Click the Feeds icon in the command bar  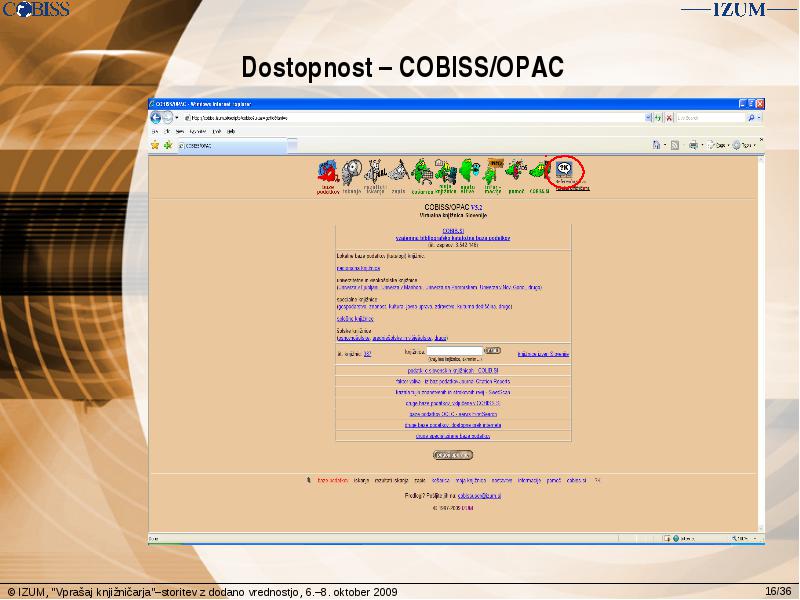click(675, 145)
